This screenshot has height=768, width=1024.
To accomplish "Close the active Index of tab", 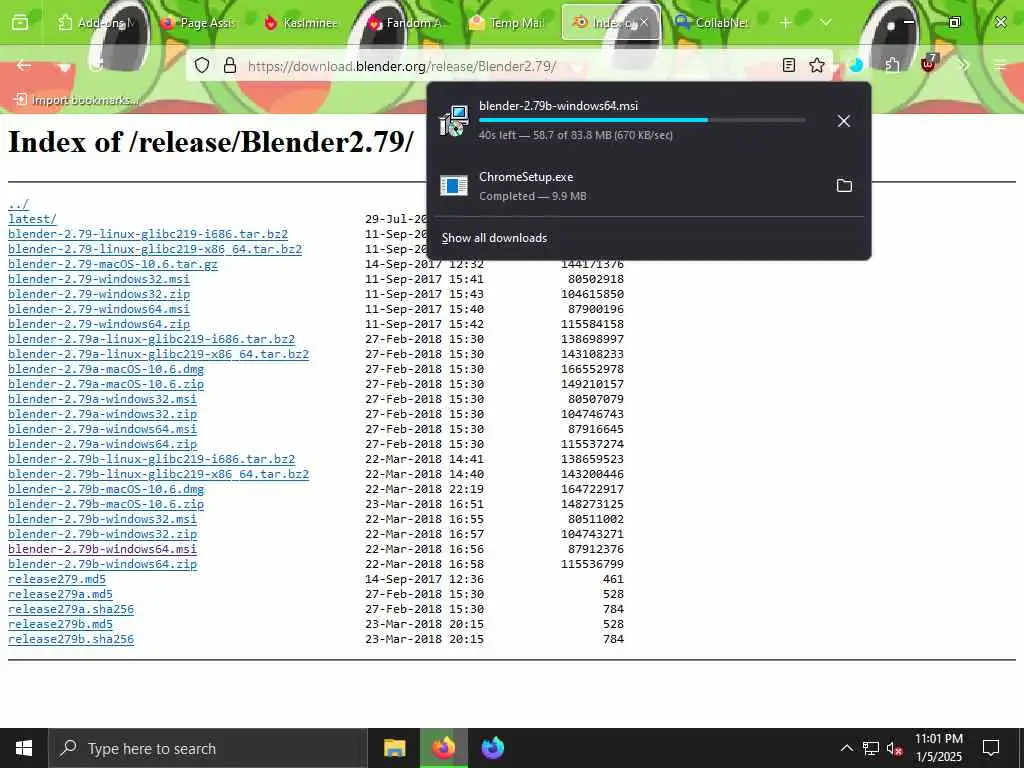I will click(644, 23).
